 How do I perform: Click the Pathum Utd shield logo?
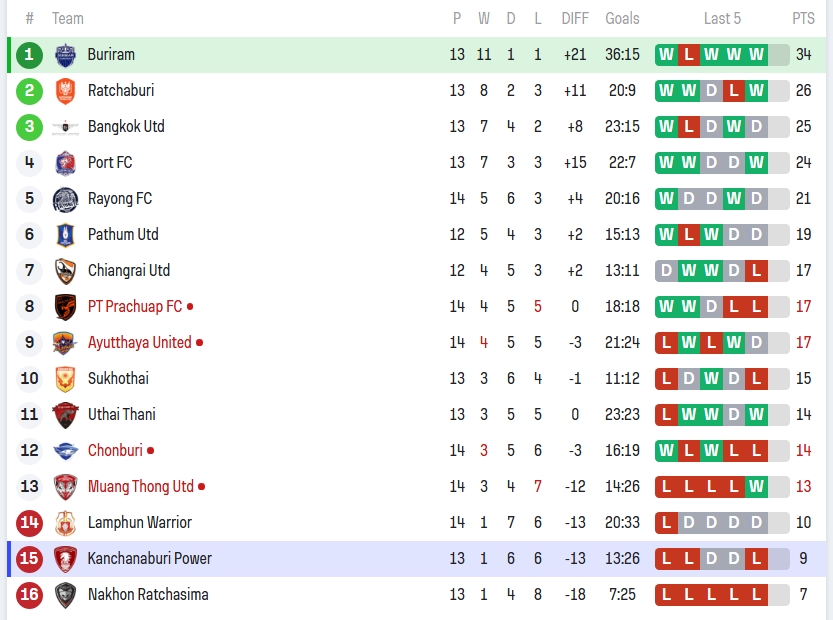(x=65, y=235)
